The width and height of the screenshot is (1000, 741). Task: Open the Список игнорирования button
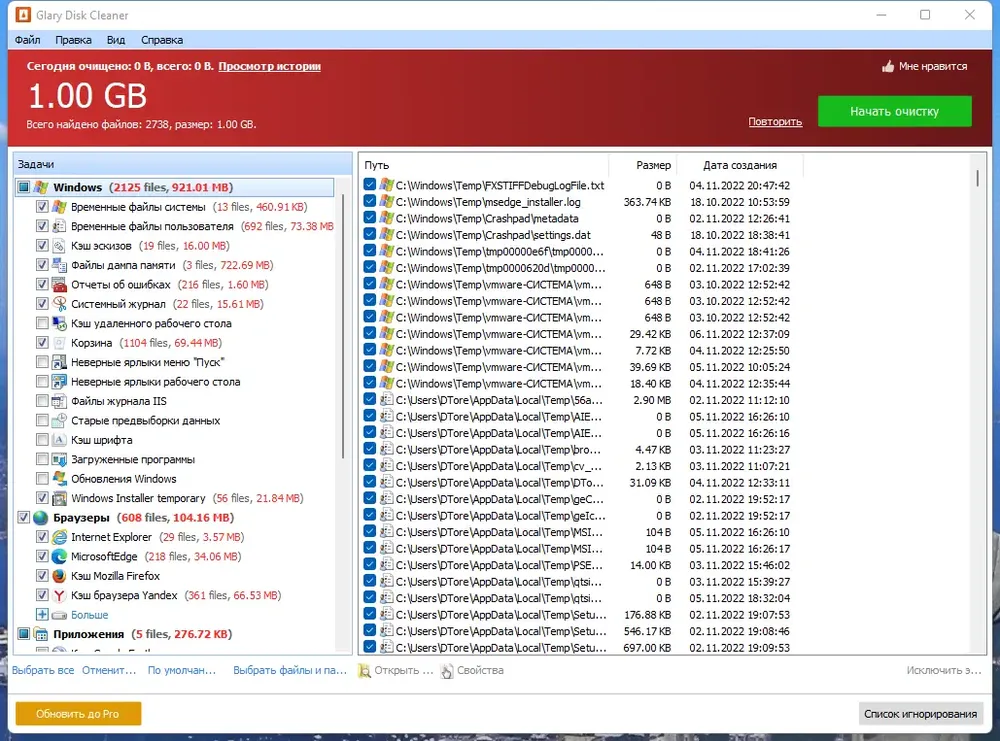coord(920,714)
